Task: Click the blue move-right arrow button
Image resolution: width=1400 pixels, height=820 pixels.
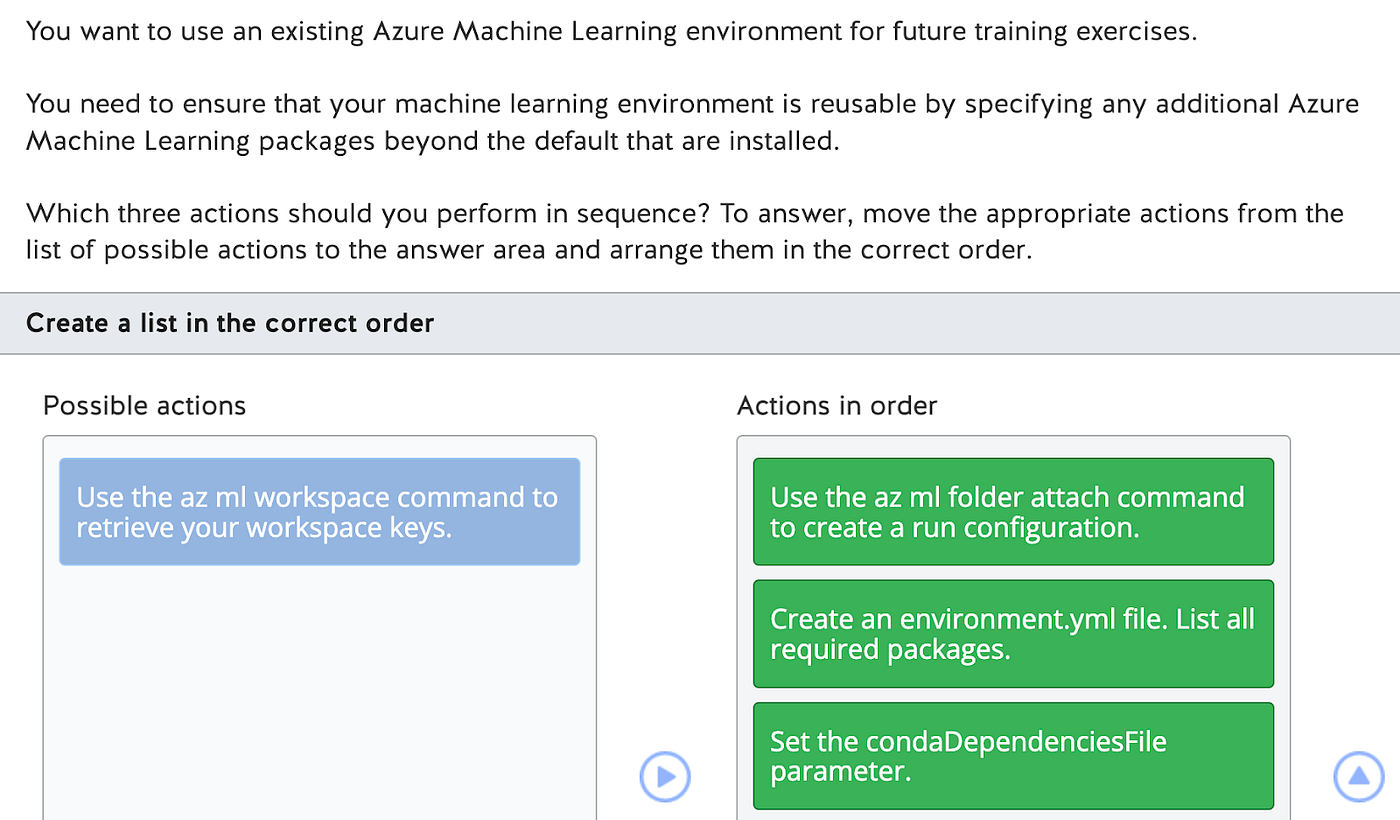Action: [665, 776]
